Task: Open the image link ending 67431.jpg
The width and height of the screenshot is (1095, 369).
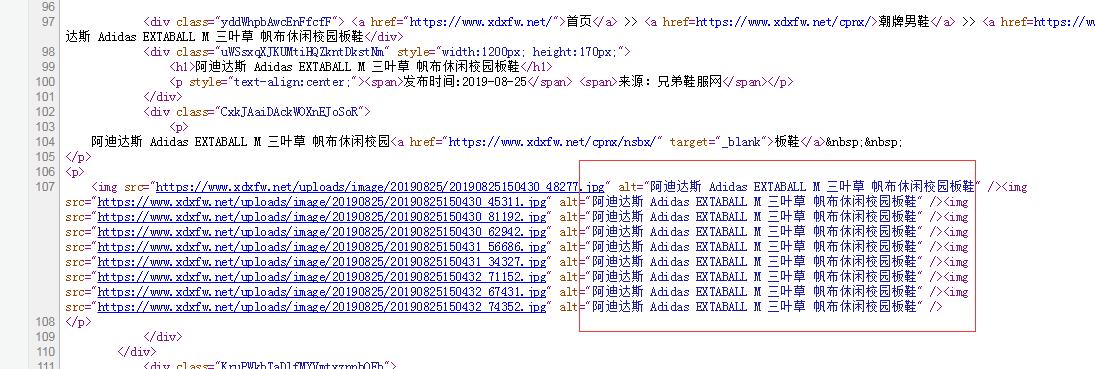Action: pyautogui.click(x=322, y=291)
